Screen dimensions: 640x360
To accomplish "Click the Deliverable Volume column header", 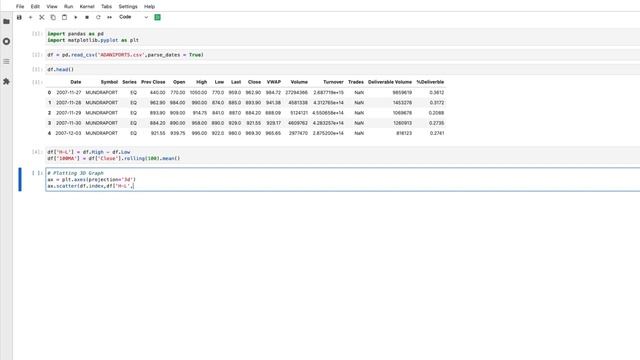I will [x=390, y=82].
